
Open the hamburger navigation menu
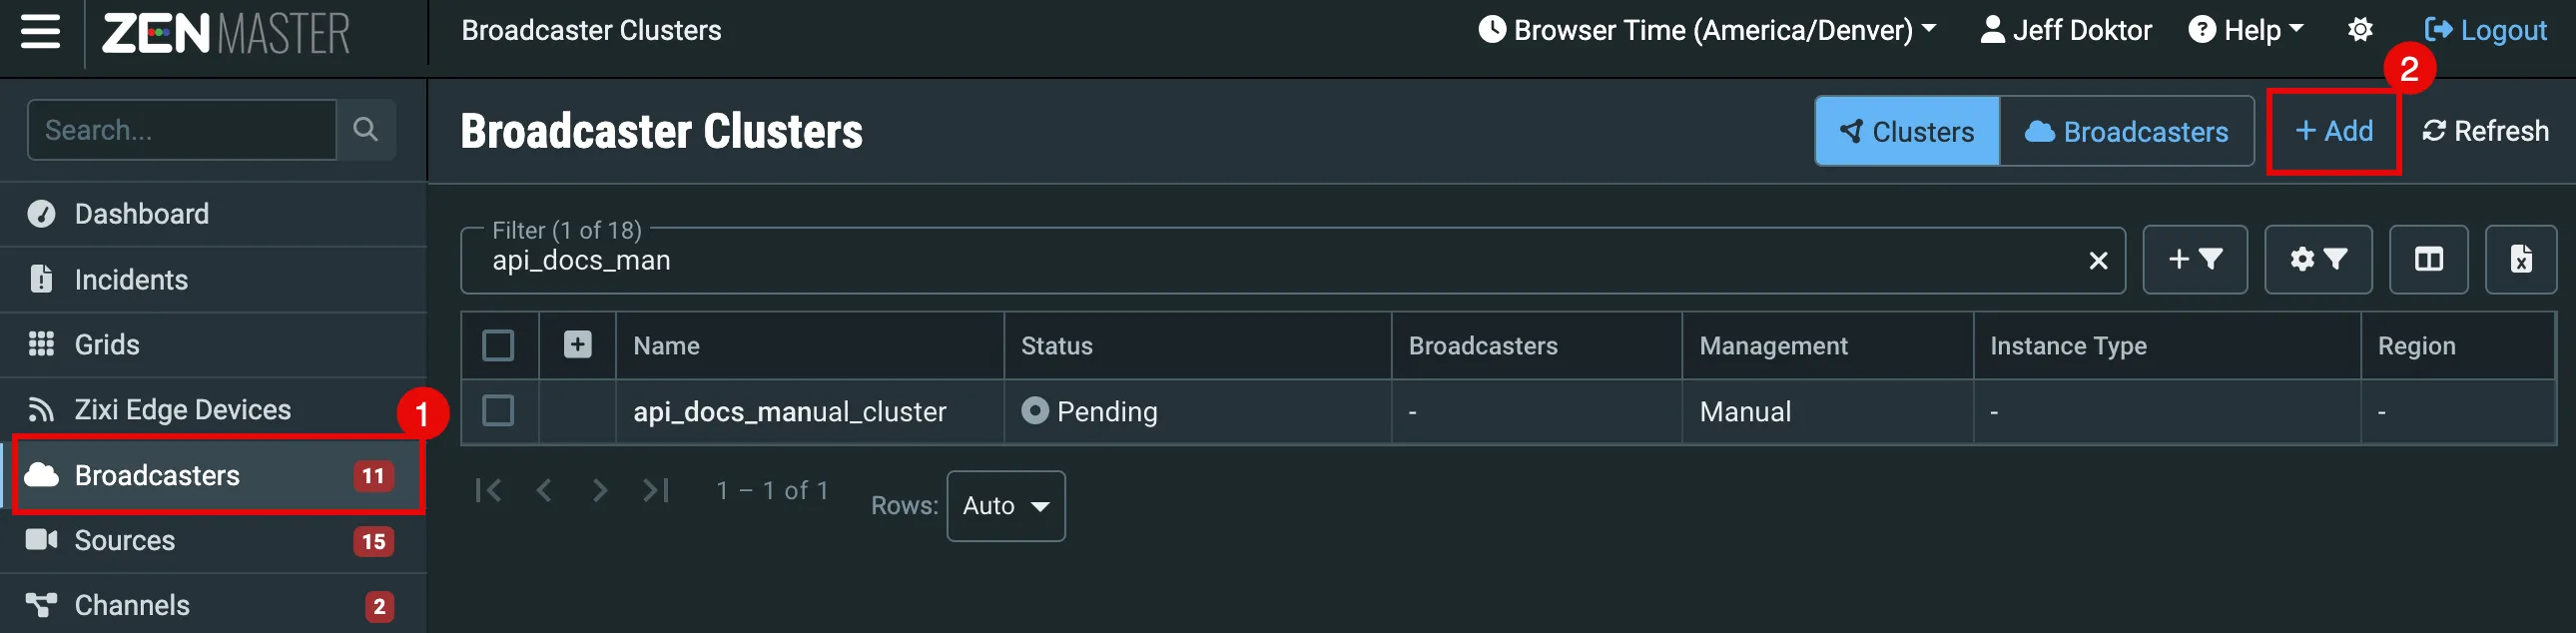click(40, 31)
